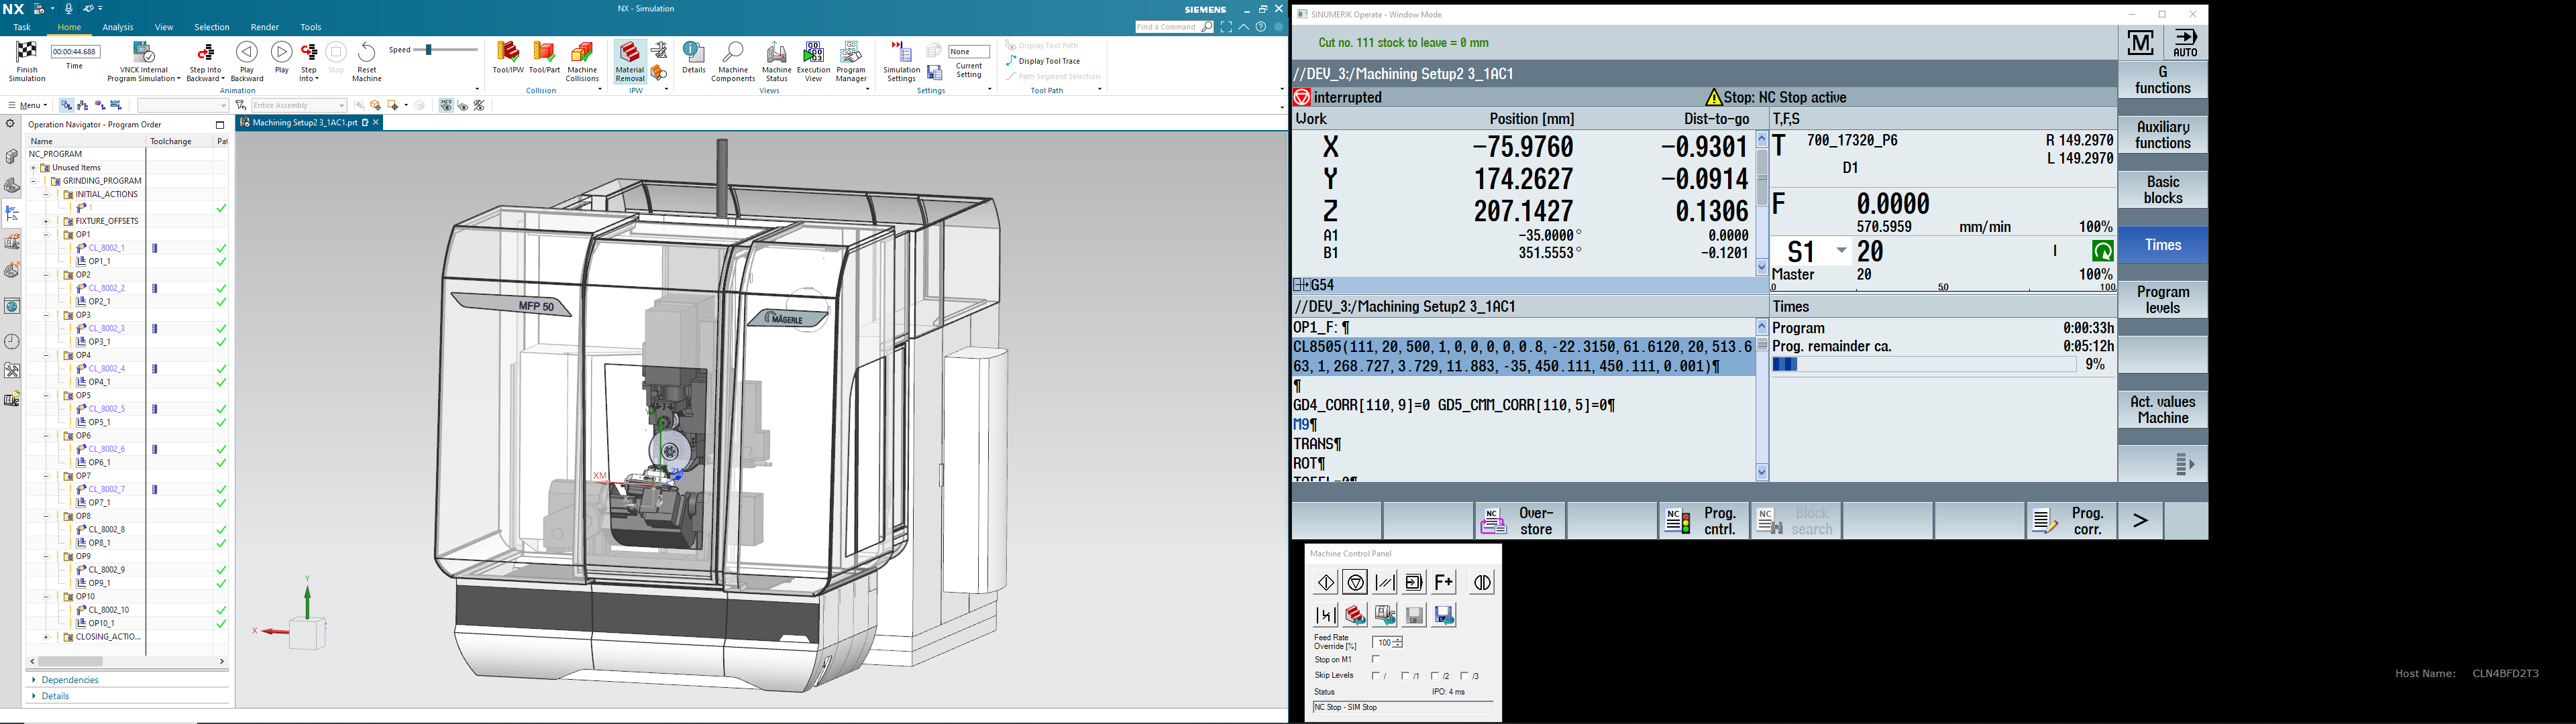Image resolution: width=2576 pixels, height=724 pixels.
Task: Switch to the View ribbon tab
Action: (x=164, y=27)
